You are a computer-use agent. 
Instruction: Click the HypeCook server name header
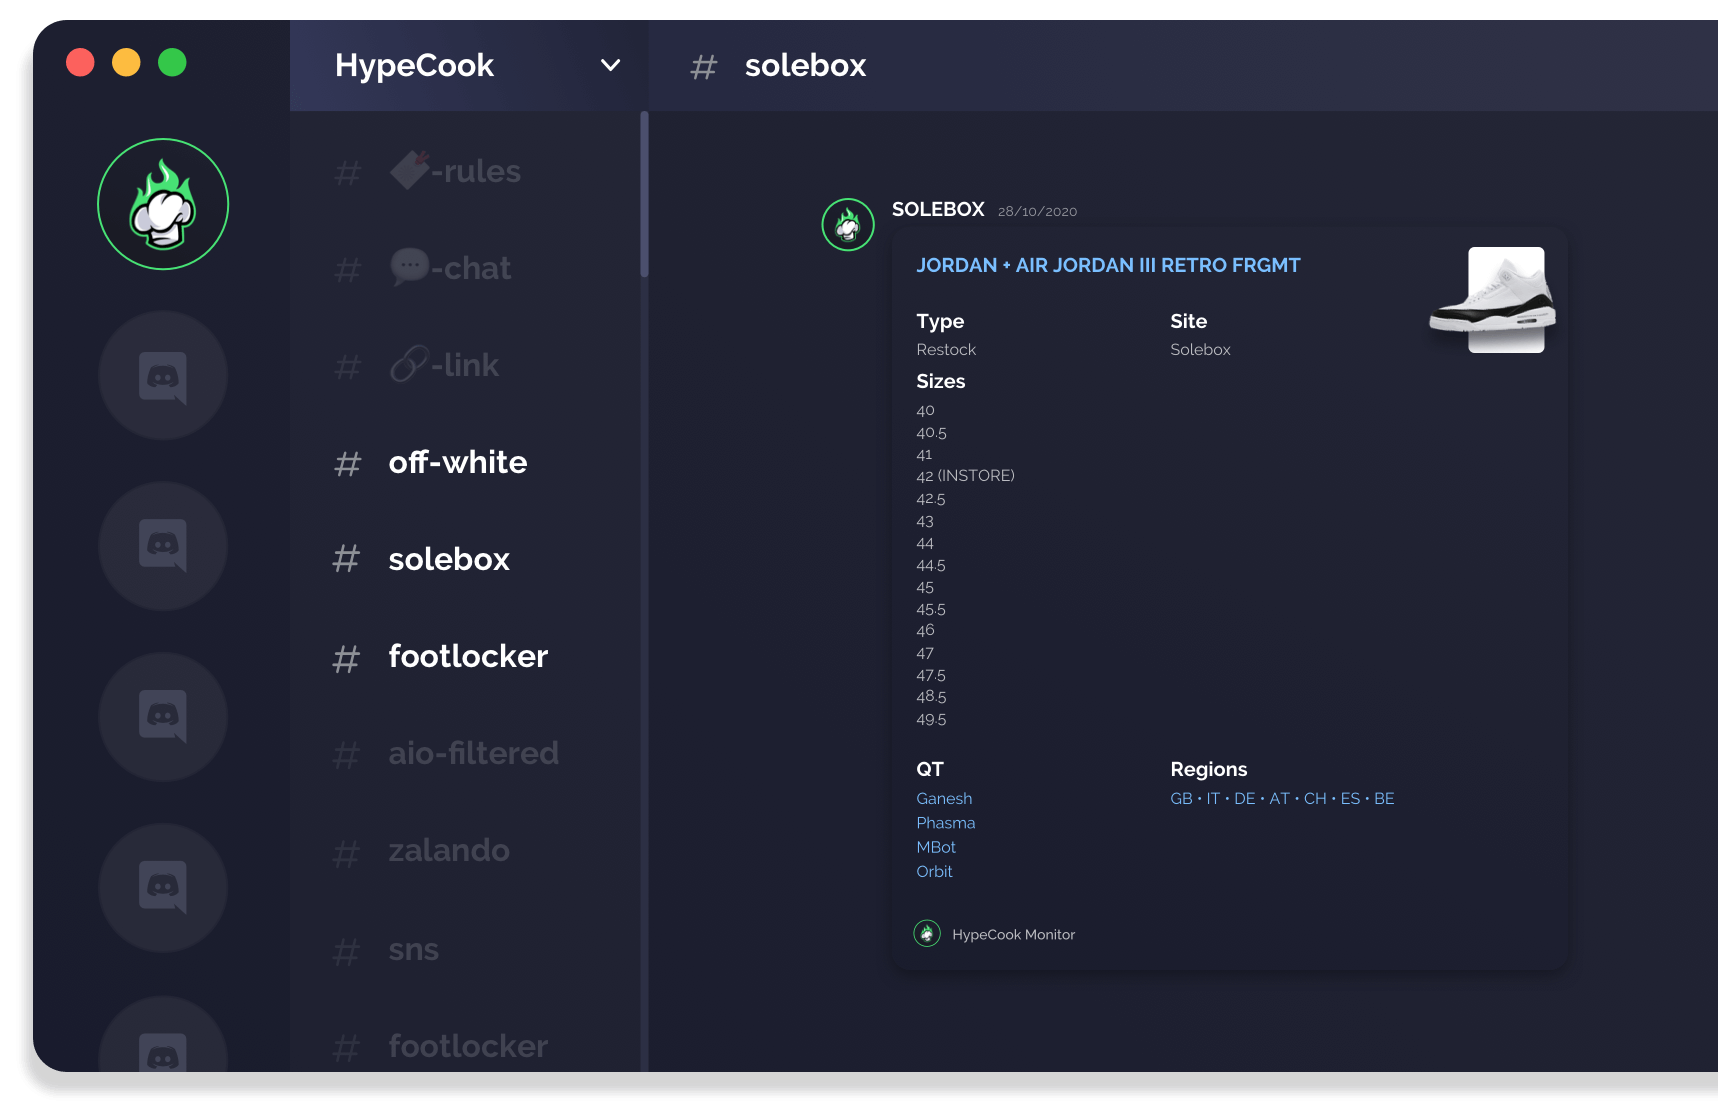414,65
